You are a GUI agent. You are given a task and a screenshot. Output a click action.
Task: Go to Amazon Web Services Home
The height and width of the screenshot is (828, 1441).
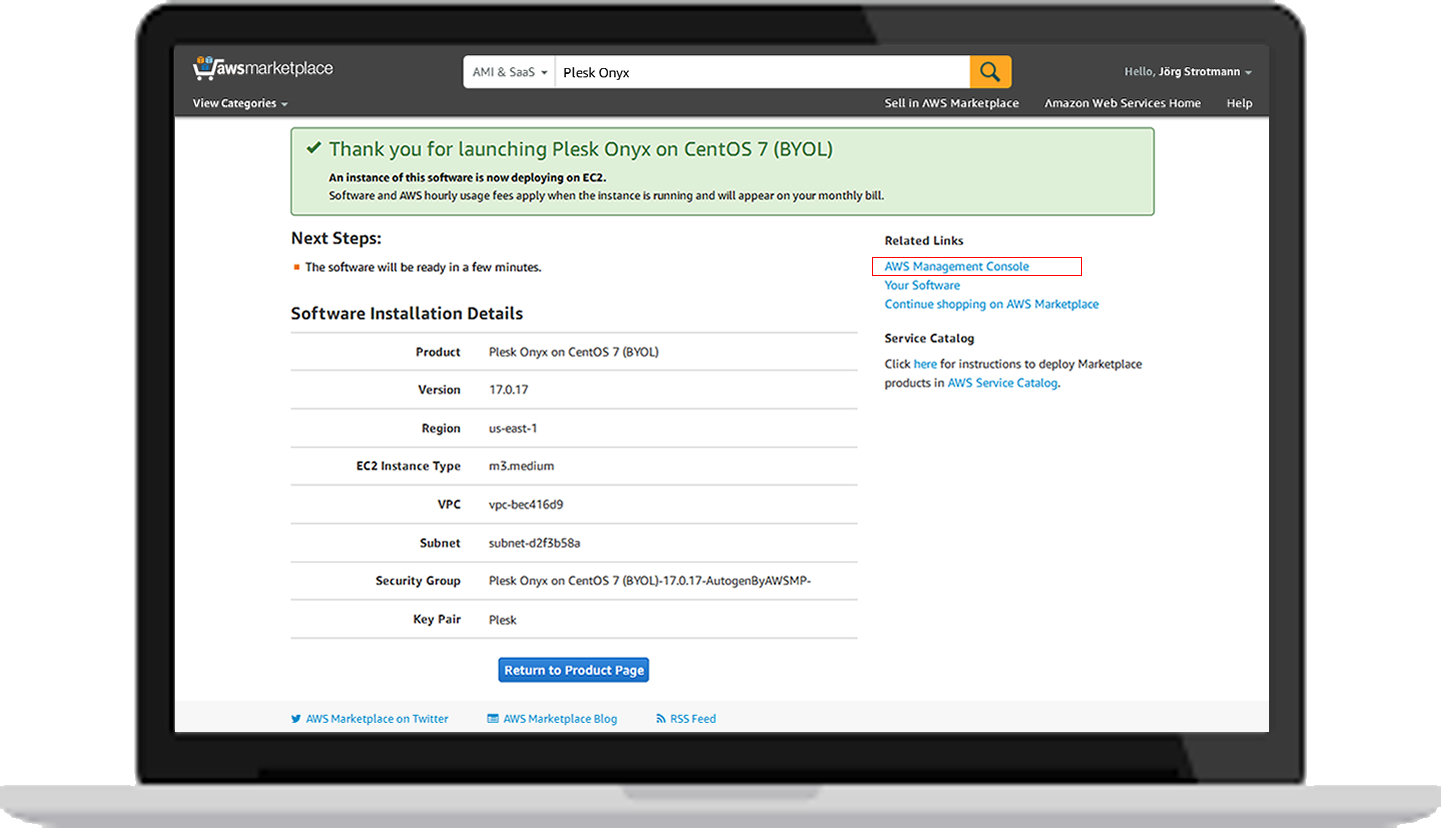[x=1122, y=103]
